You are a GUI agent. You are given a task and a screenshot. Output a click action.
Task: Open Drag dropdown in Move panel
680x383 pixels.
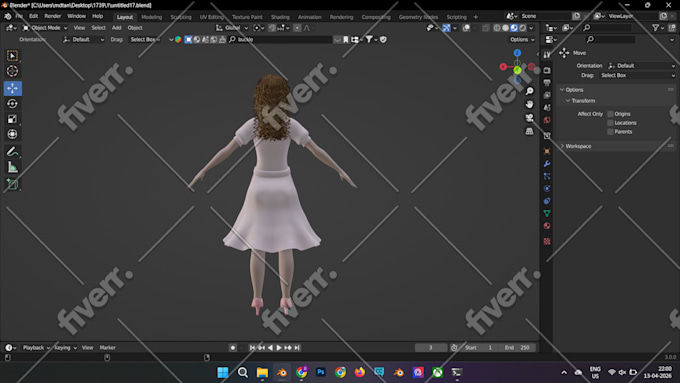[638, 75]
